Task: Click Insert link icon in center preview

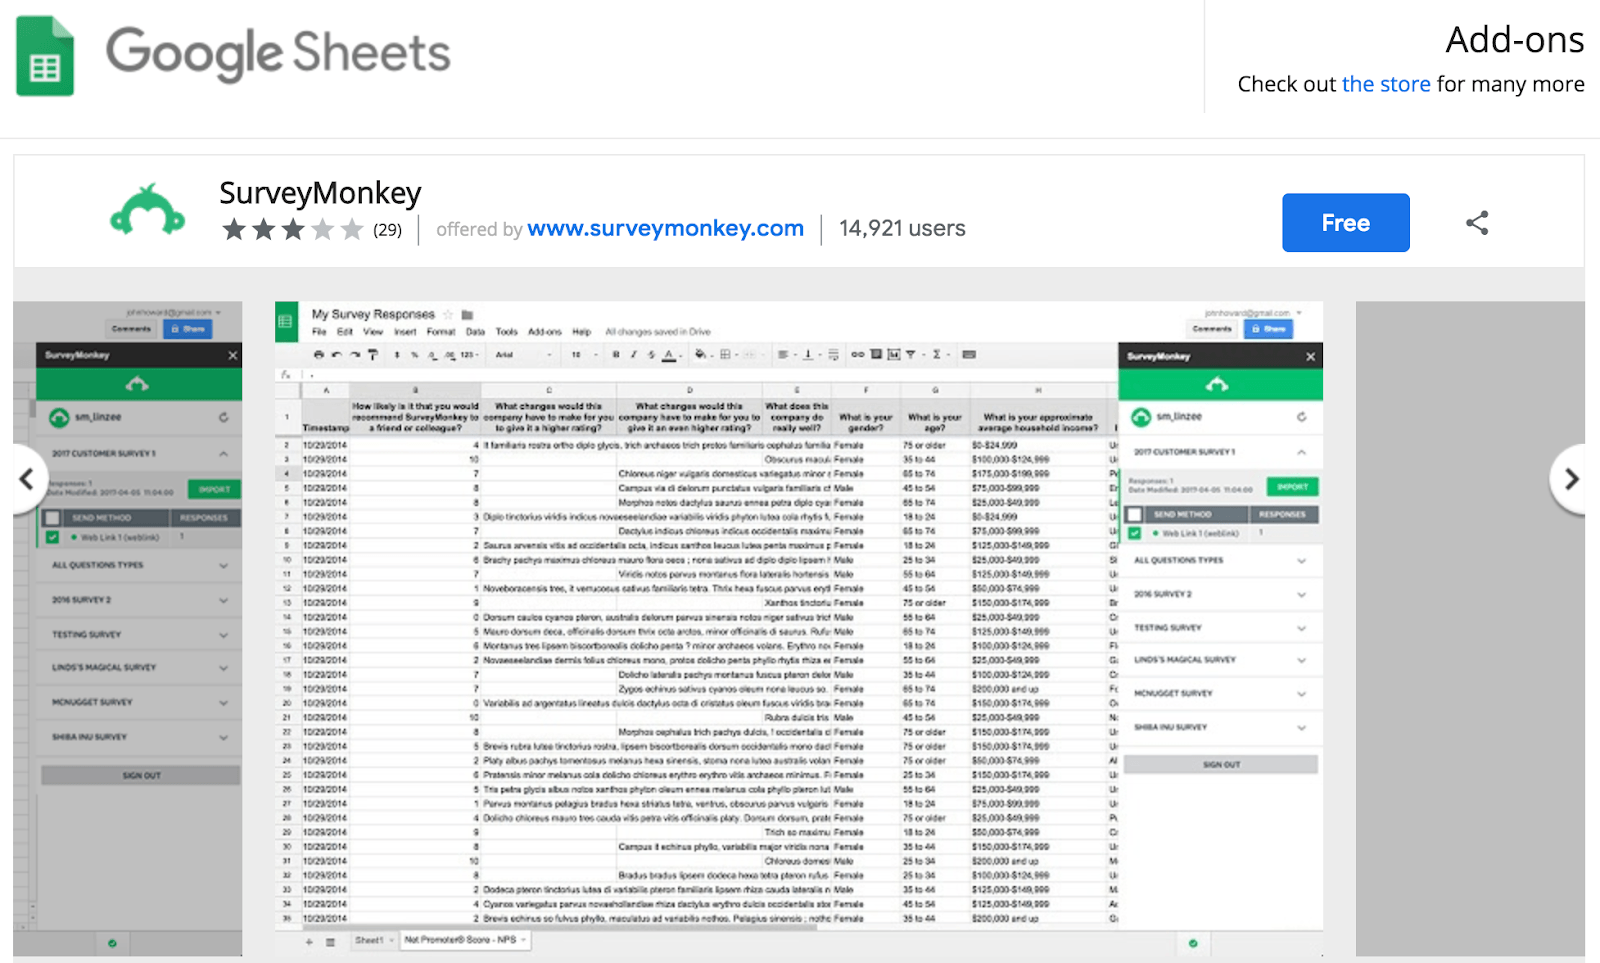Action: click(858, 354)
